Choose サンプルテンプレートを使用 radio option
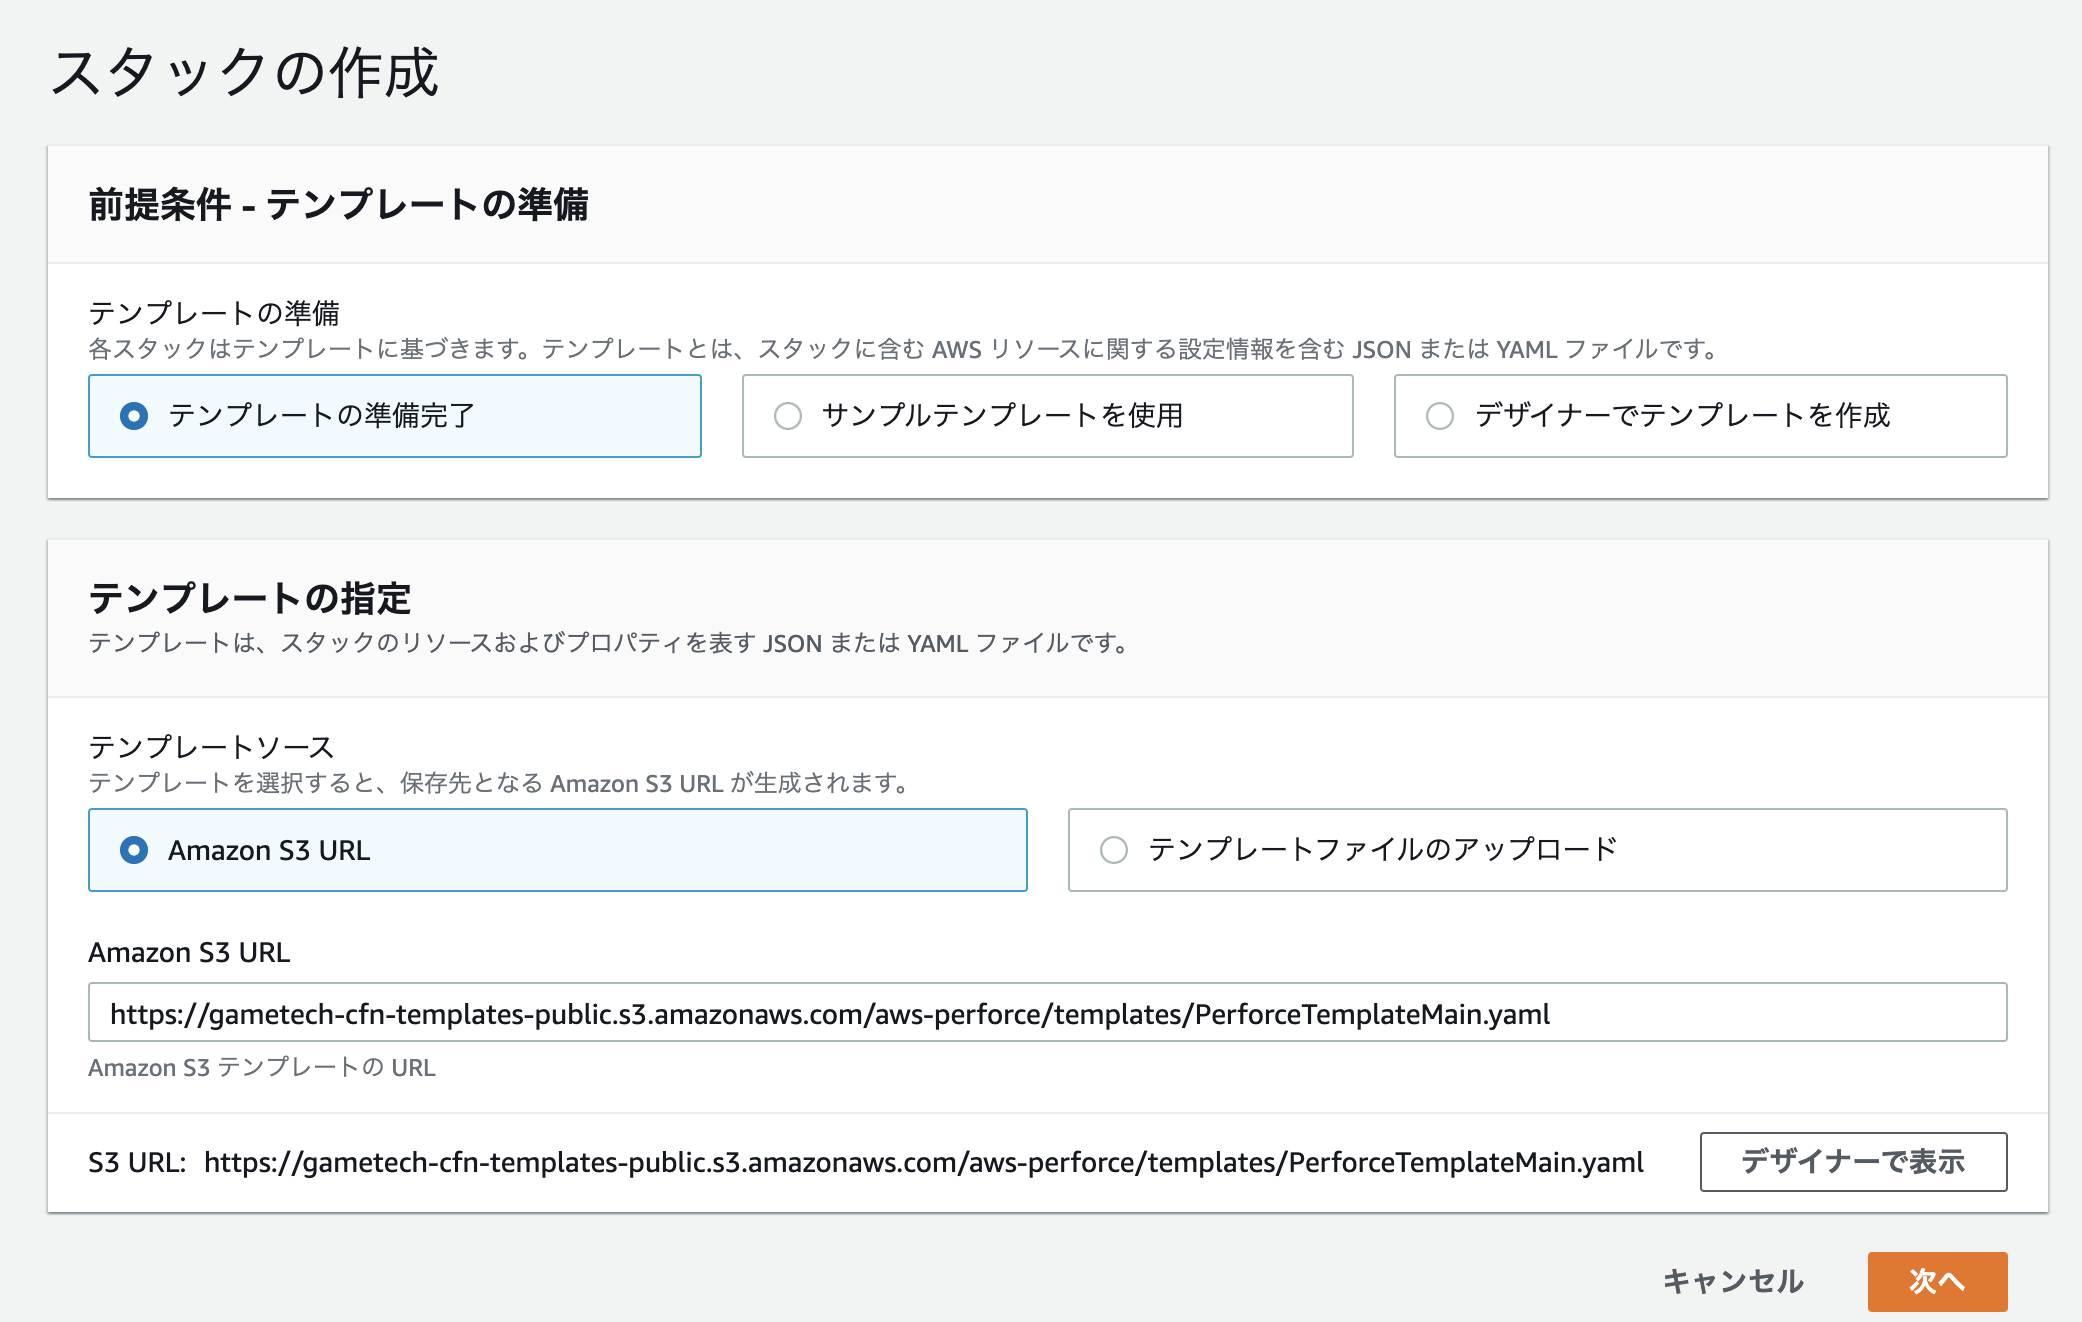 click(788, 416)
